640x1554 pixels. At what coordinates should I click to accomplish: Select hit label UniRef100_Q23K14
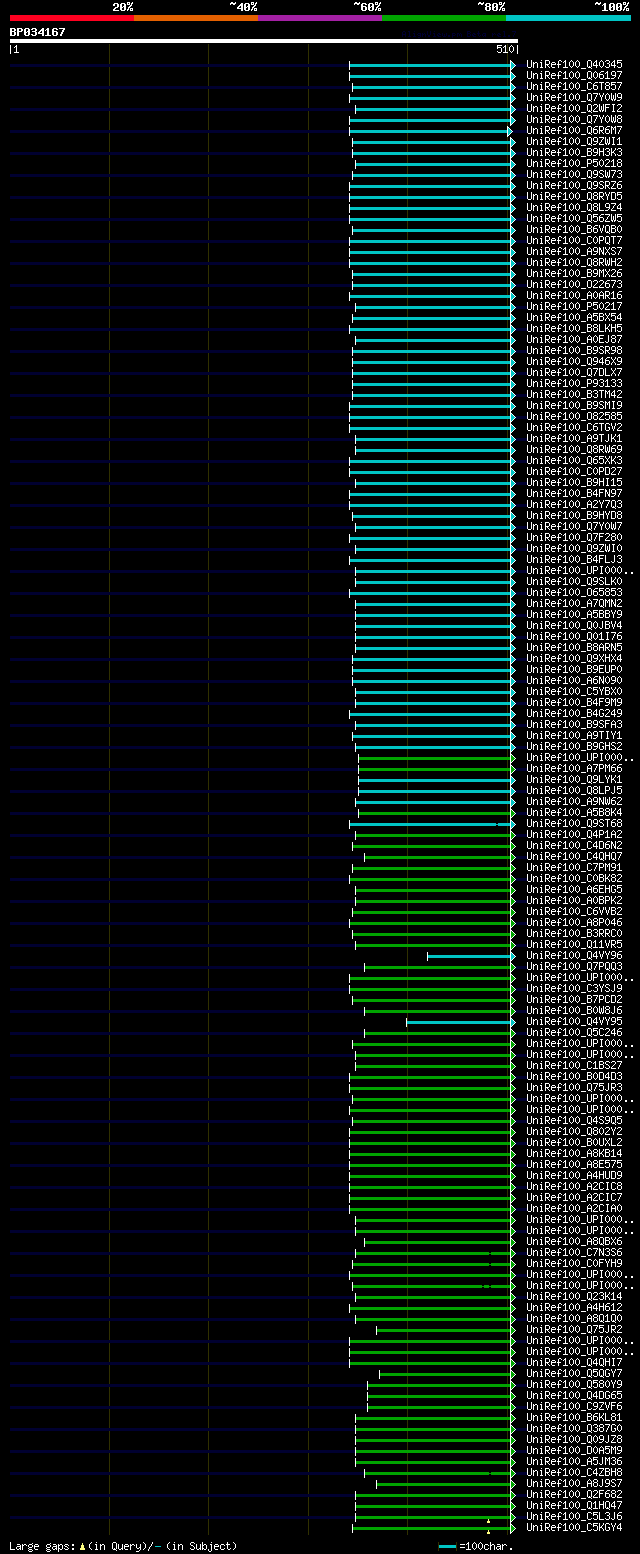click(x=574, y=1296)
